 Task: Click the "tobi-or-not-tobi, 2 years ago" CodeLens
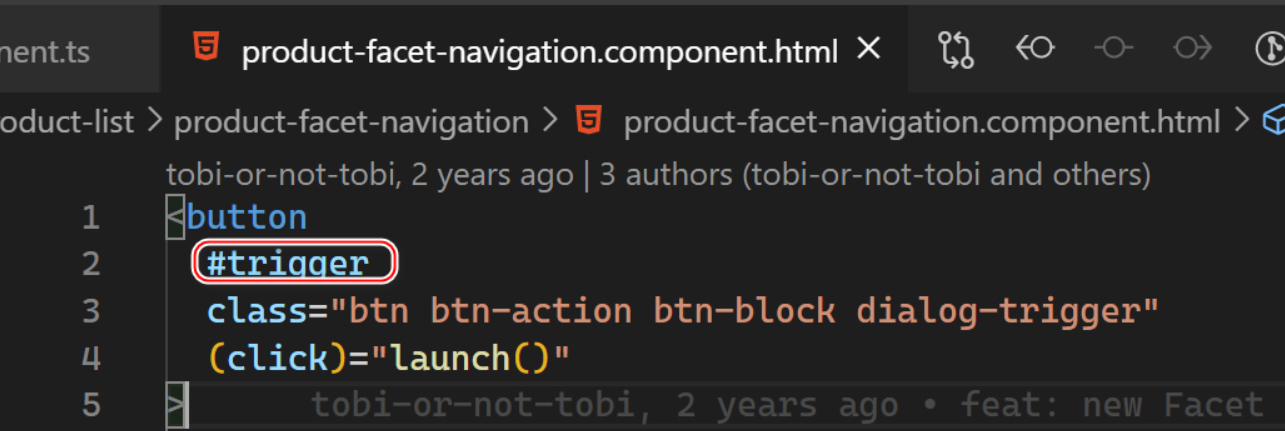click(369, 175)
